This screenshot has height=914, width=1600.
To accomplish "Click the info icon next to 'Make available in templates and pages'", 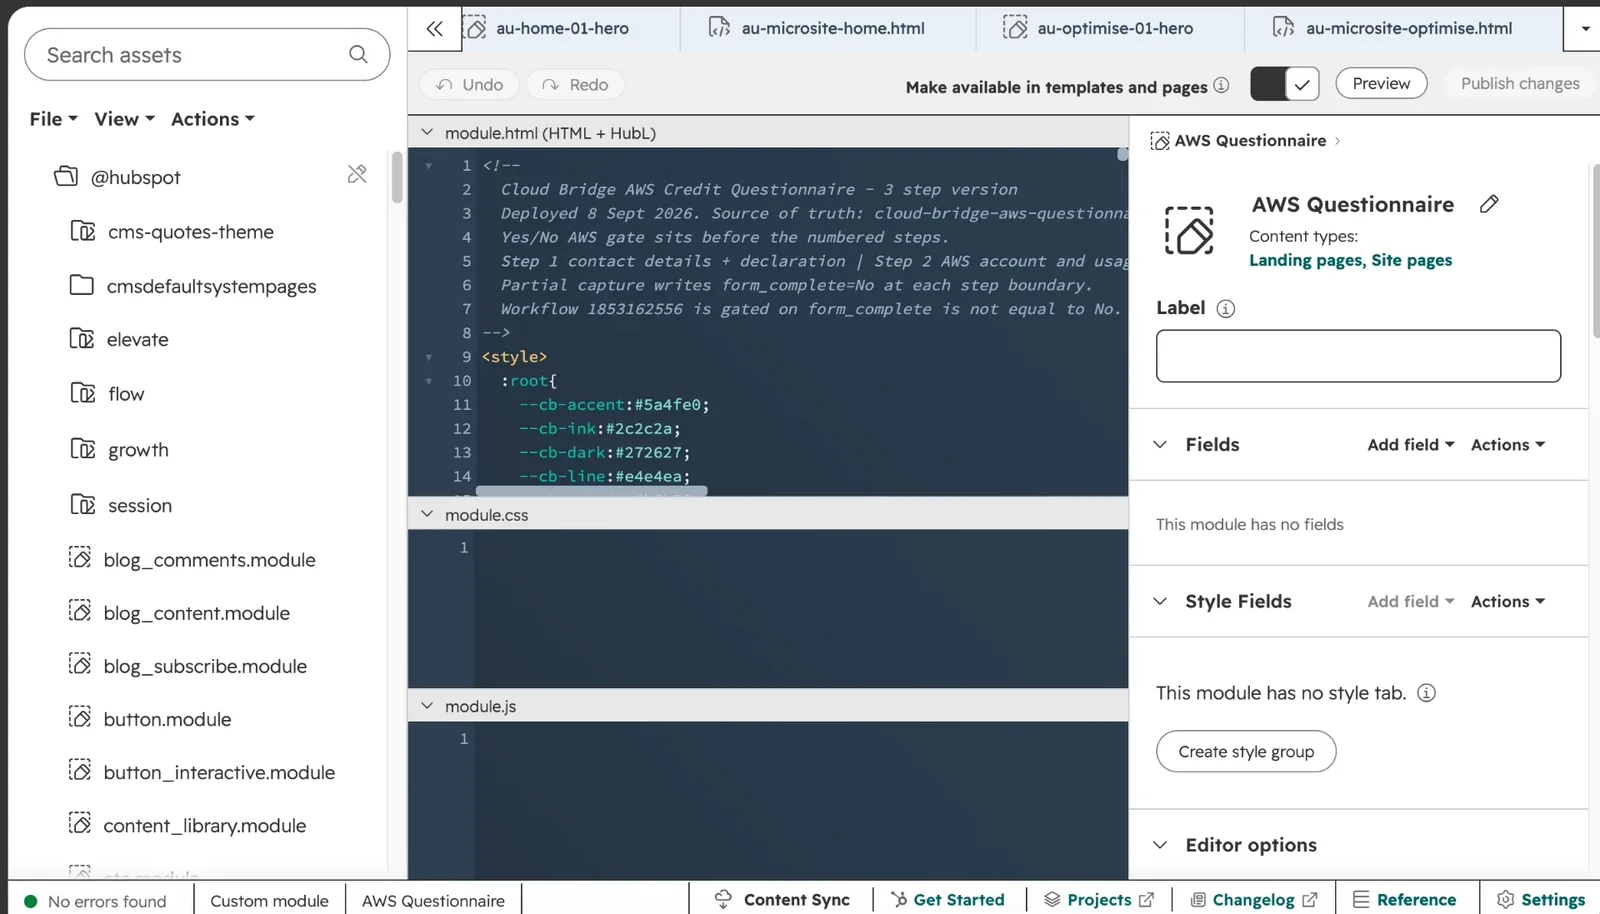I will click(1221, 86).
